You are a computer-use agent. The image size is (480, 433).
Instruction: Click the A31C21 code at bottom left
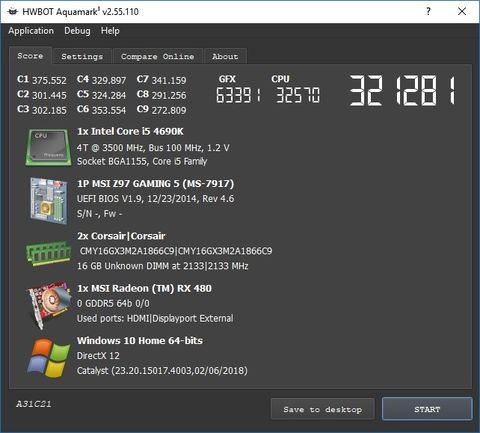[34, 404]
